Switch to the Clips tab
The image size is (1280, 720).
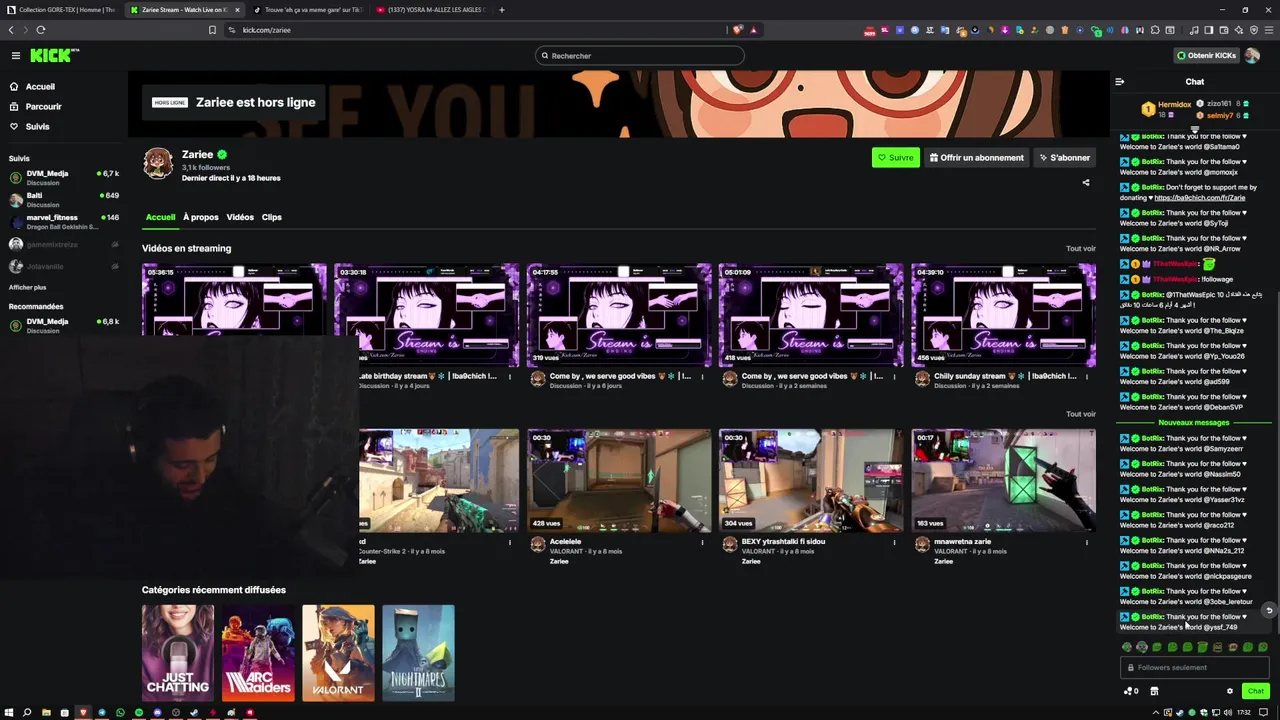coord(272,217)
